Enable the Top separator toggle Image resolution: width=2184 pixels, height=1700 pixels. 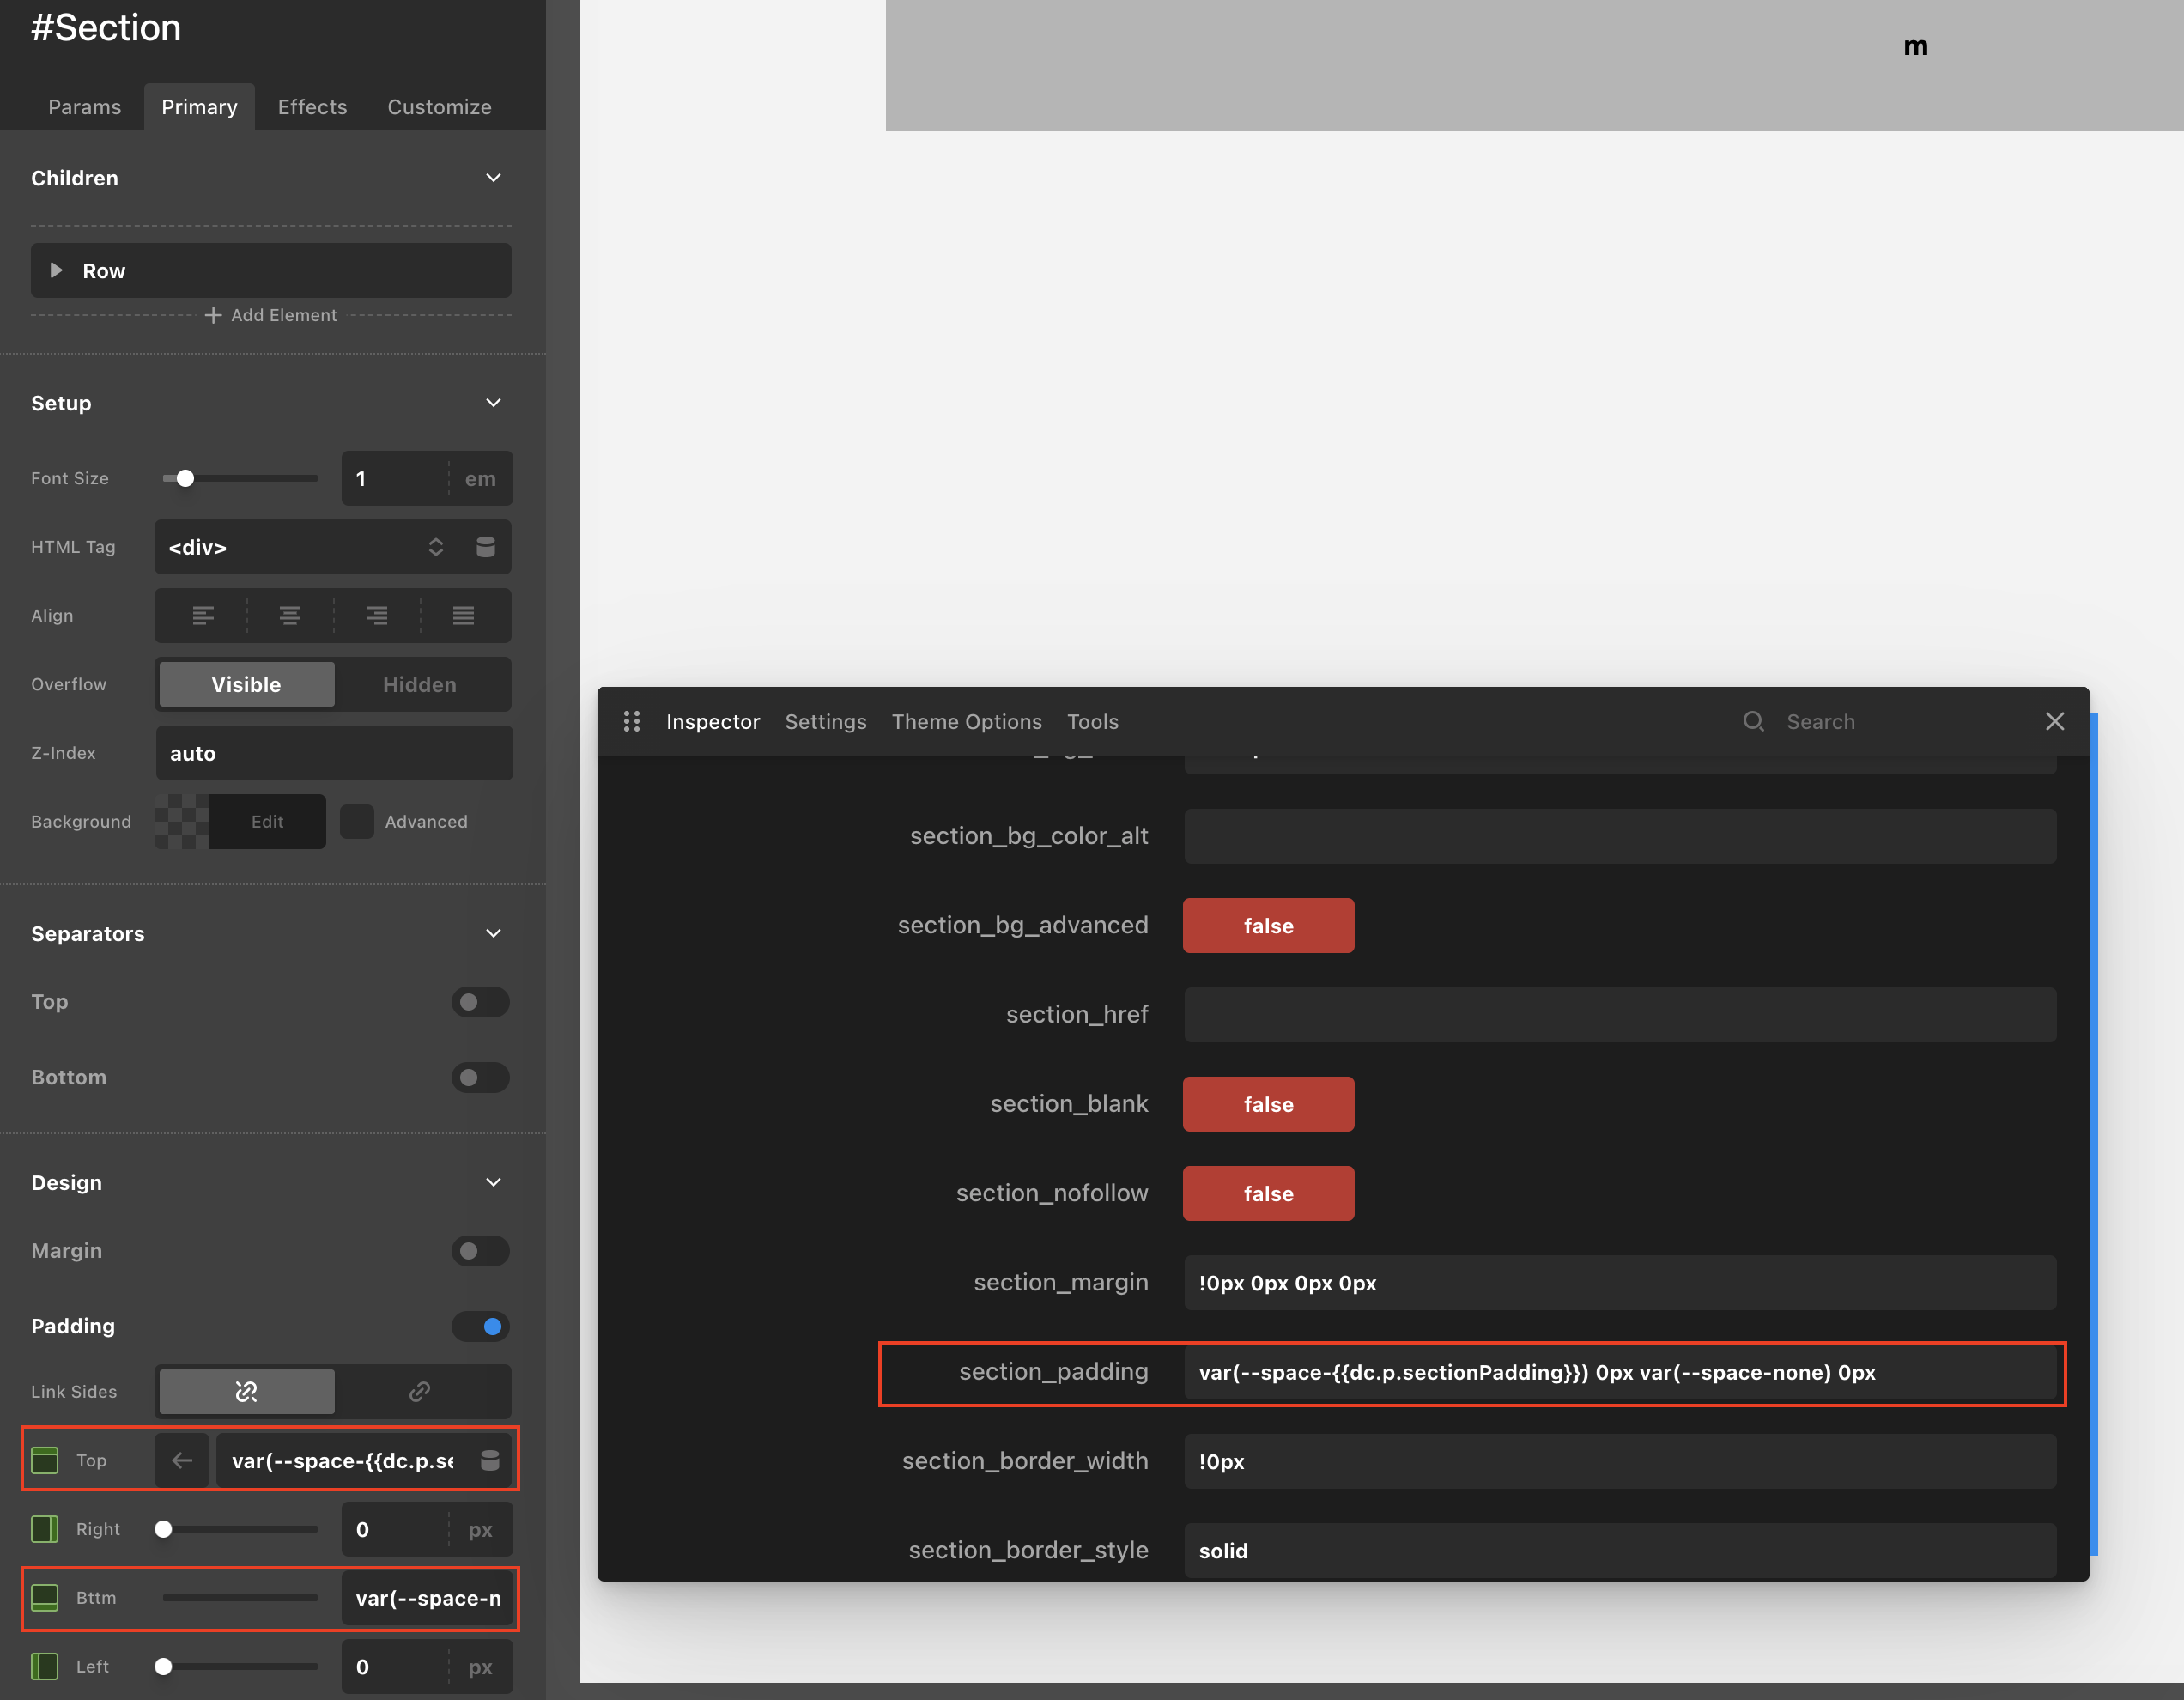[480, 1002]
